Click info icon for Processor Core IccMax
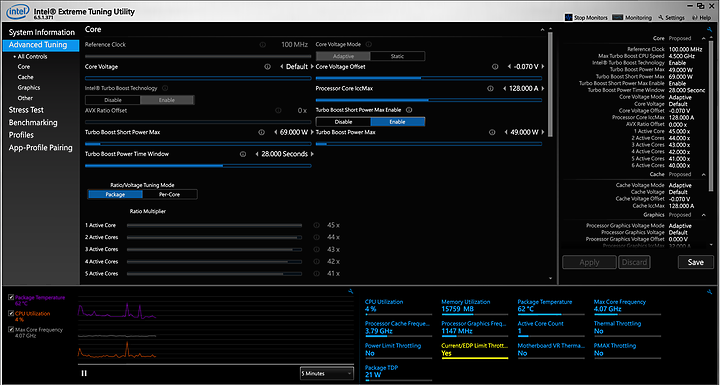The width and height of the screenshot is (720, 385). [490, 89]
